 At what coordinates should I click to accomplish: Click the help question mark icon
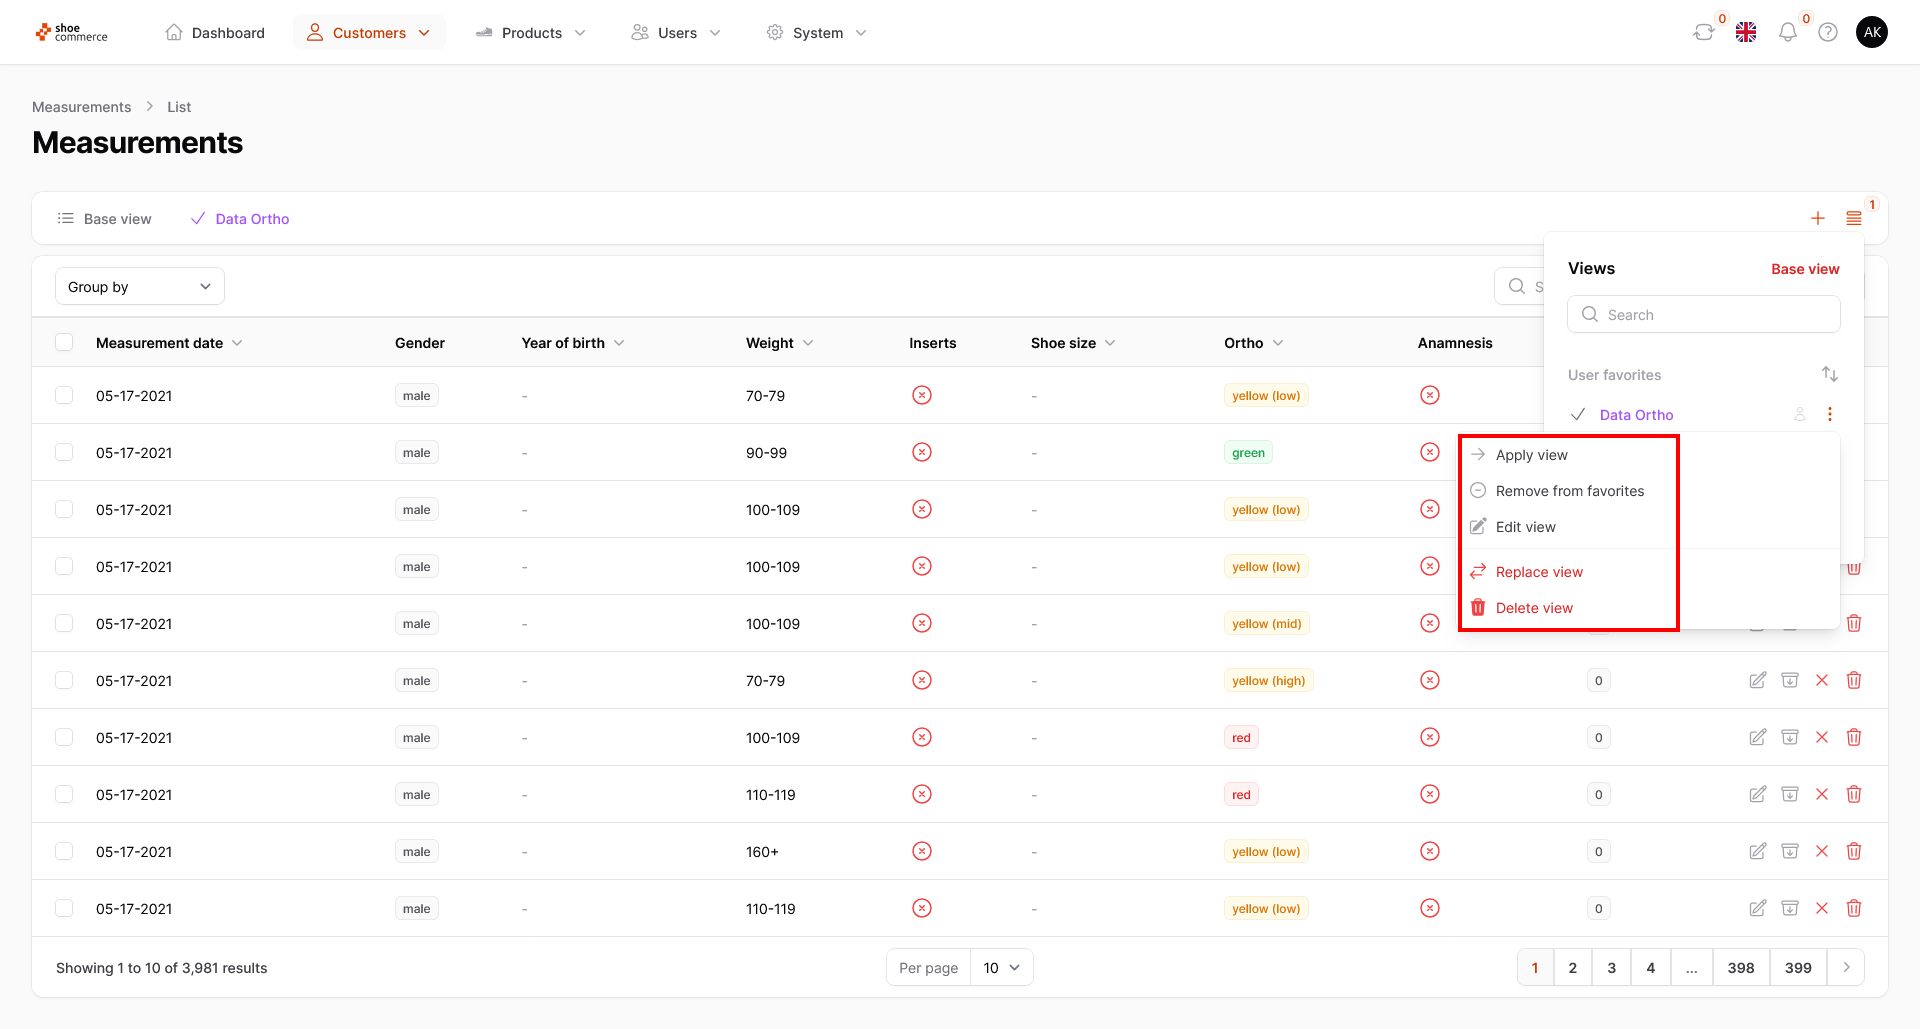point(1828,32)
